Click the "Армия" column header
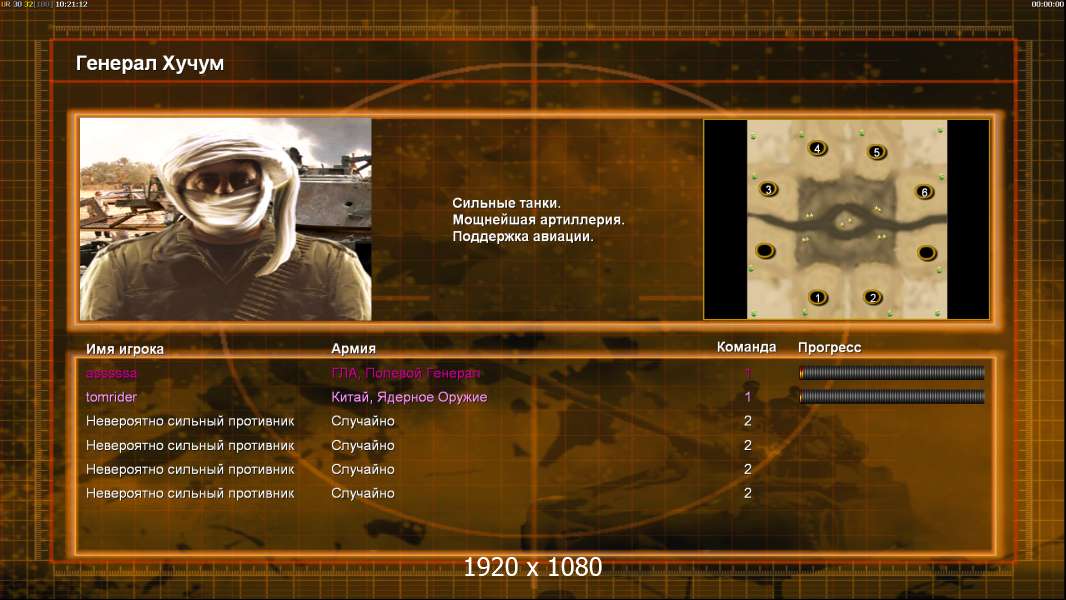 [354, 348]
